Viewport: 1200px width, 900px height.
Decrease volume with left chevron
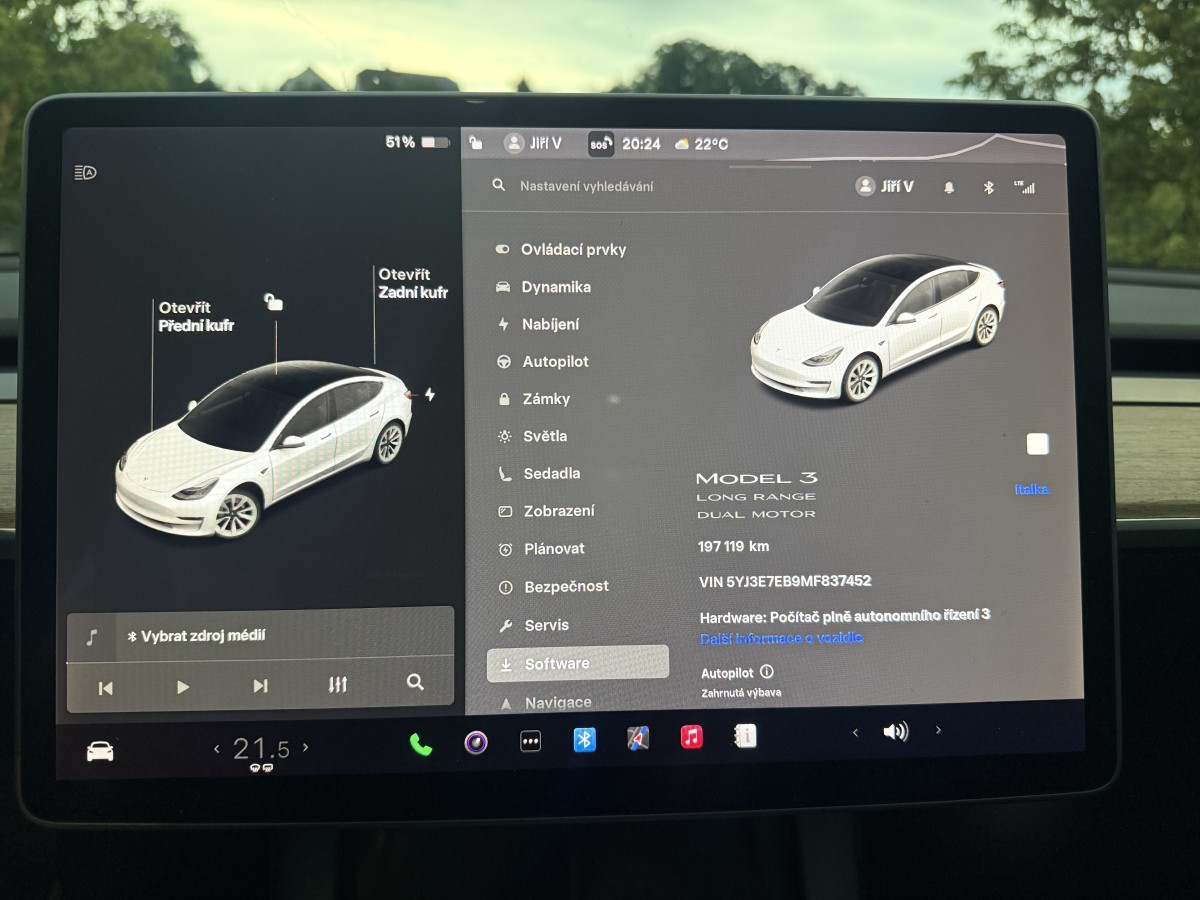pos(855,732)
